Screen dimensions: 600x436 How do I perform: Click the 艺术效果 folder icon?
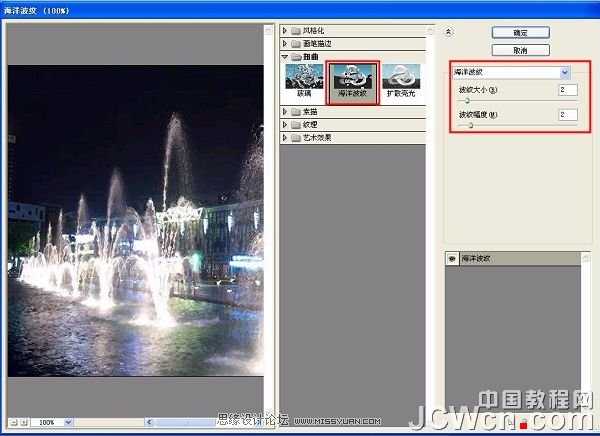click(296, 138)
